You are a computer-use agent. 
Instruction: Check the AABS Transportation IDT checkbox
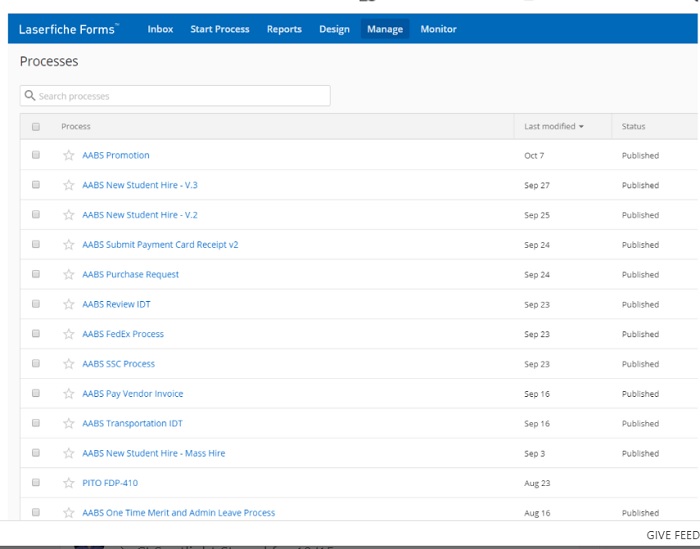(36, 423)
